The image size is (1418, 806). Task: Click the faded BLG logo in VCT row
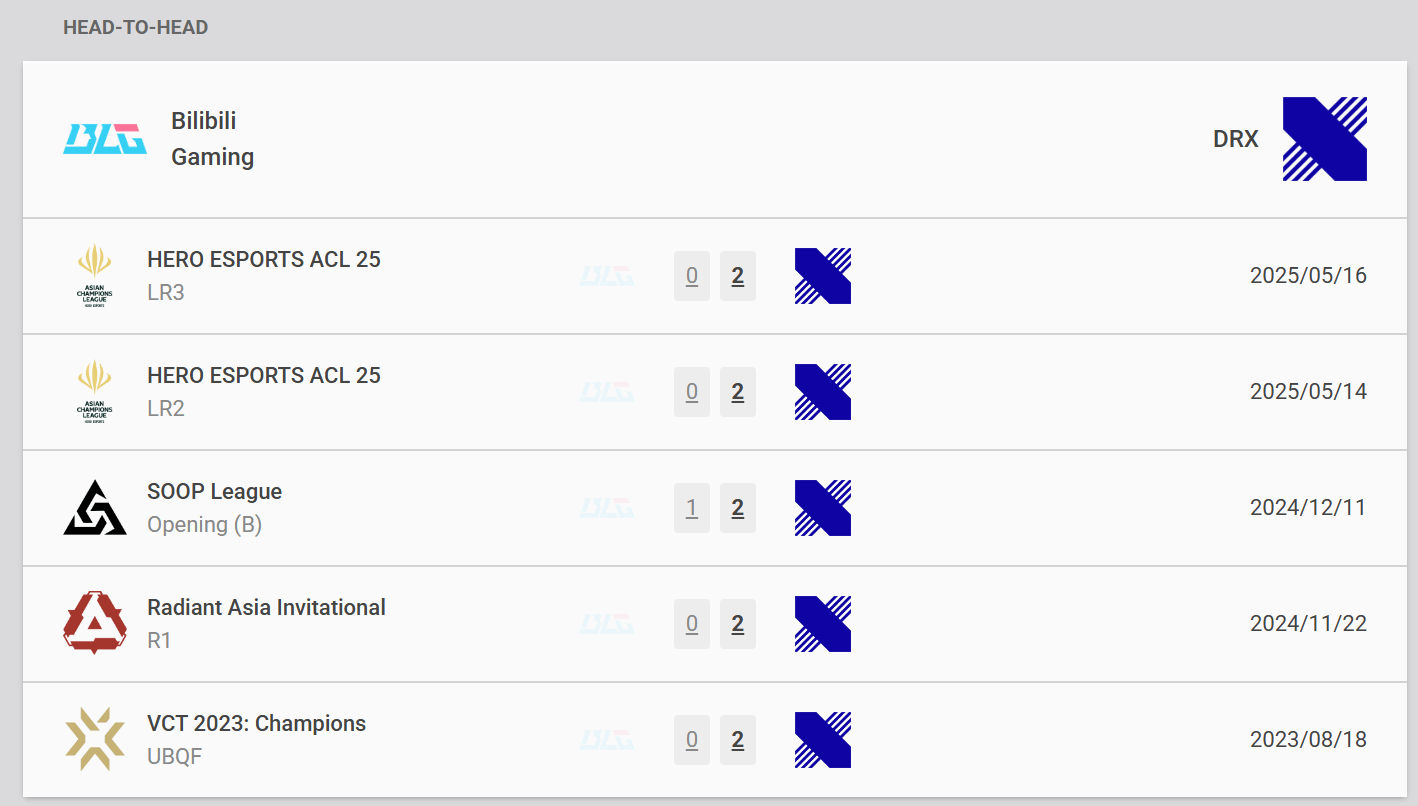click(607, 740)
